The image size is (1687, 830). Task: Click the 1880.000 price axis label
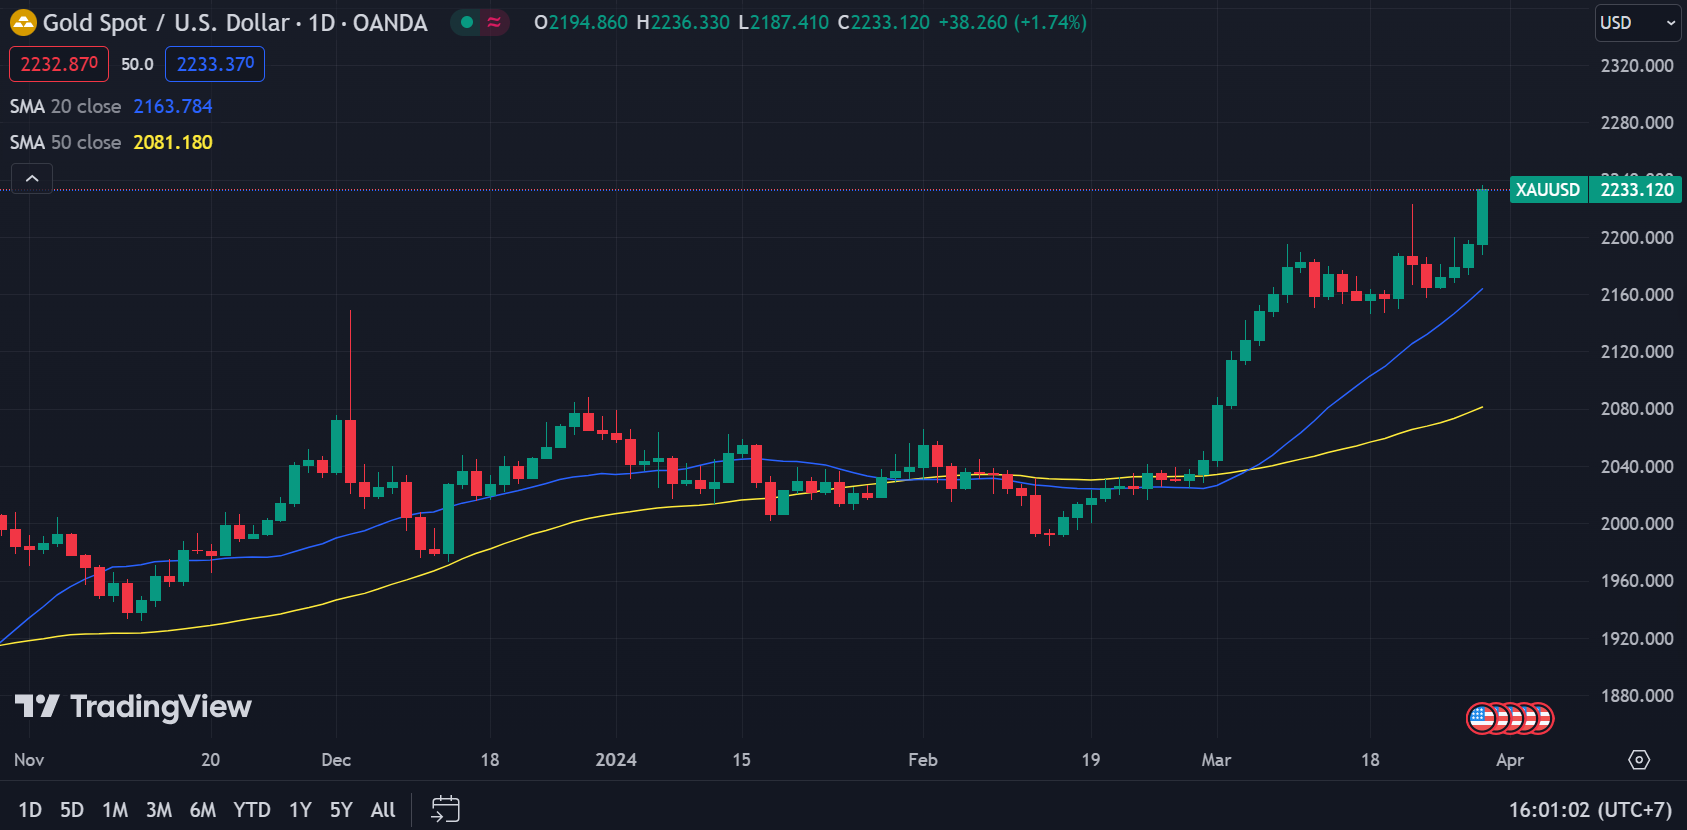click(1636, 696)
